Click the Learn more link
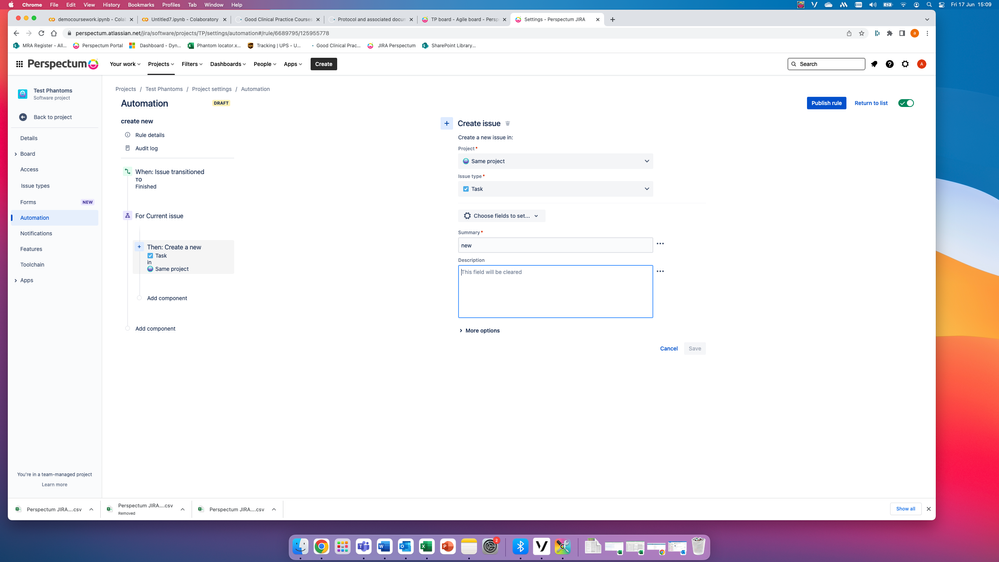The width and height of the screenshot is (999, 562). coord(54,485)
